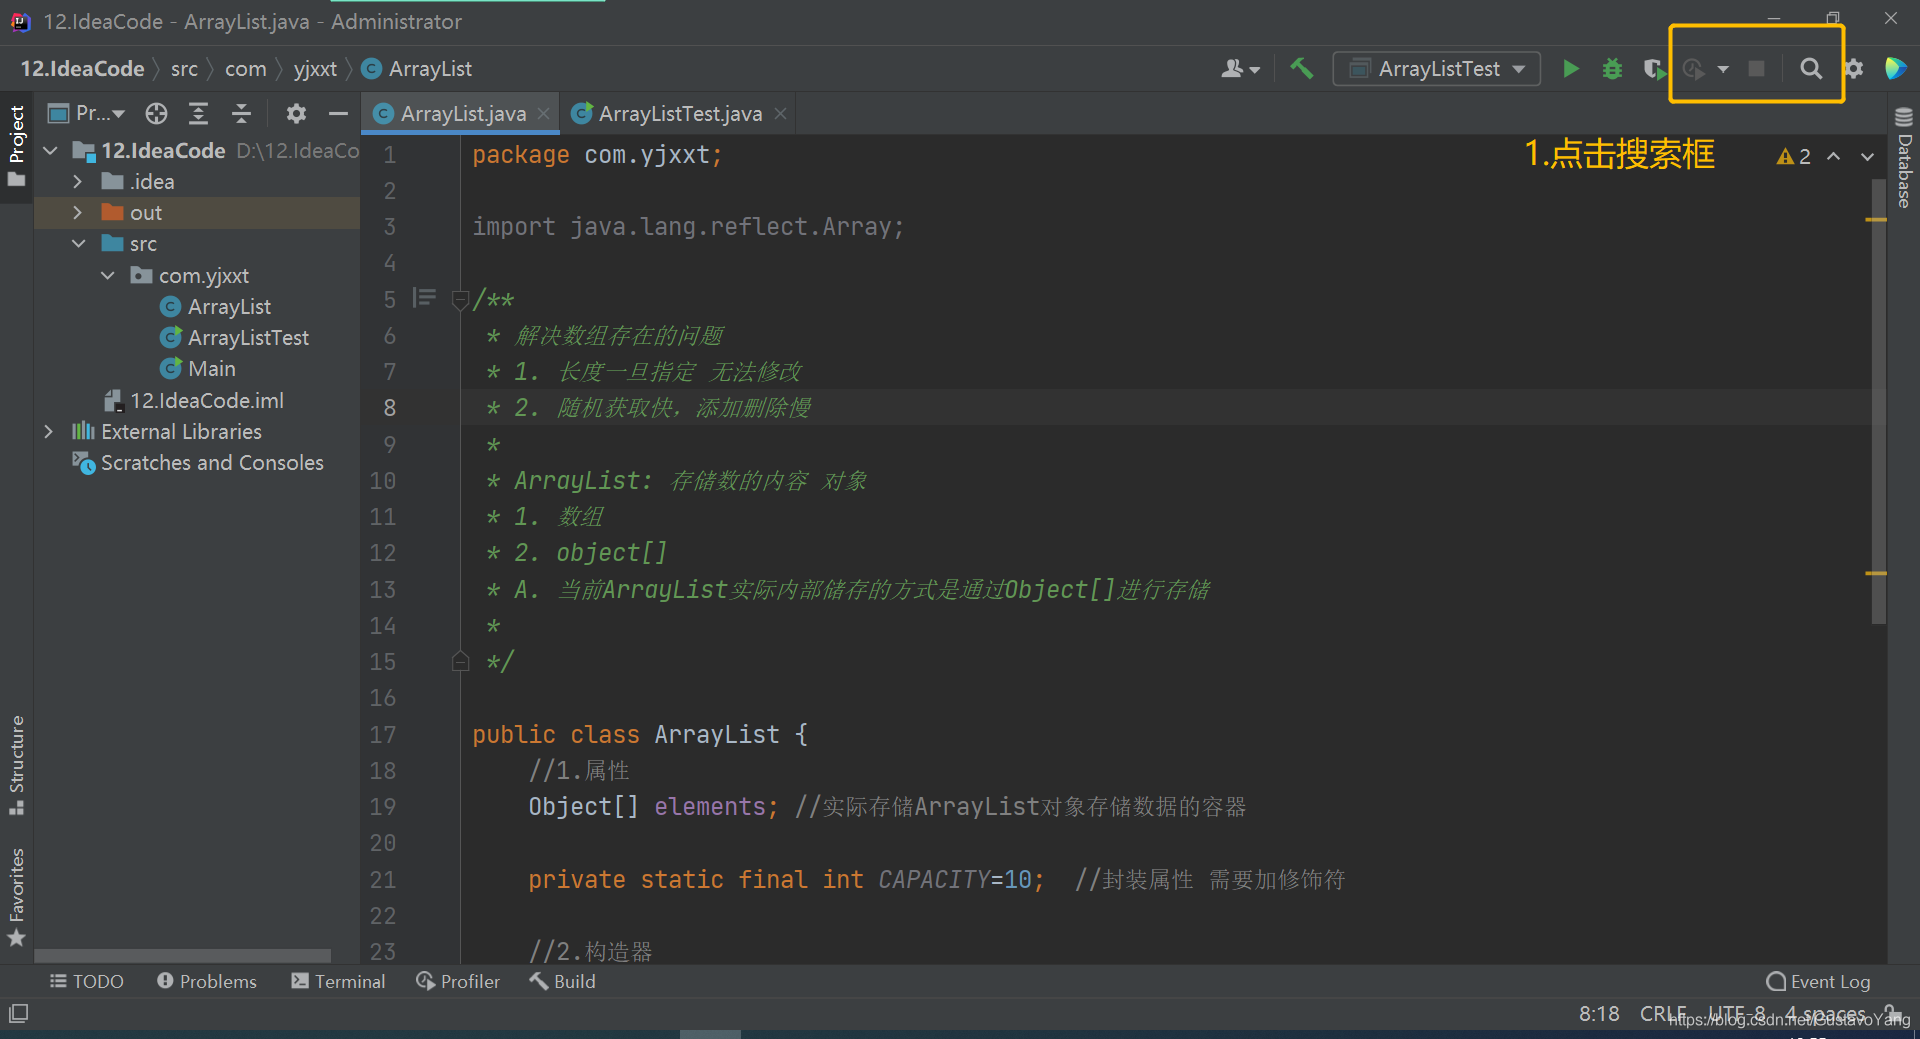
Task: Click the 8:18 caret position indicator
Action: click(x=1599, y=1014)
